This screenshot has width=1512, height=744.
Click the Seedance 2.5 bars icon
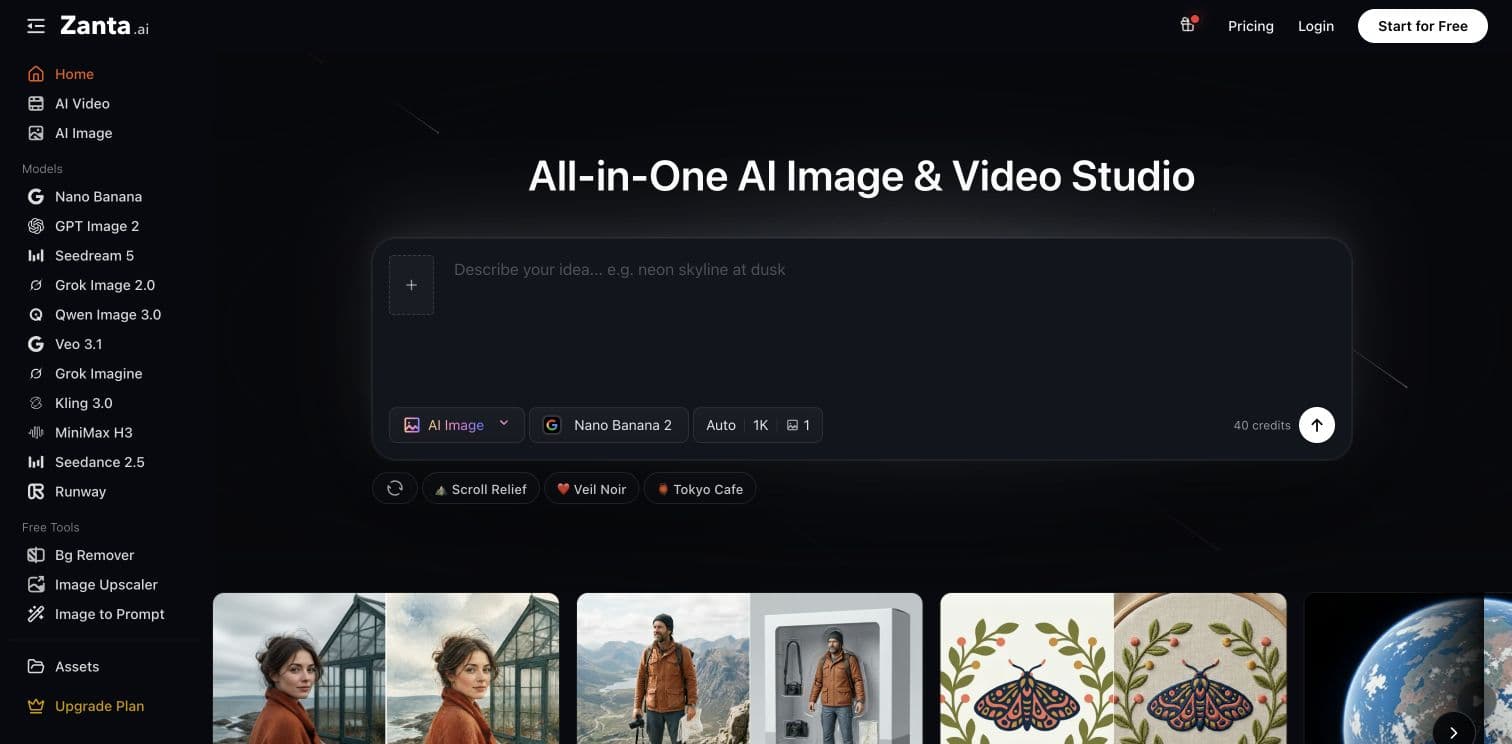tap(36, 462)
